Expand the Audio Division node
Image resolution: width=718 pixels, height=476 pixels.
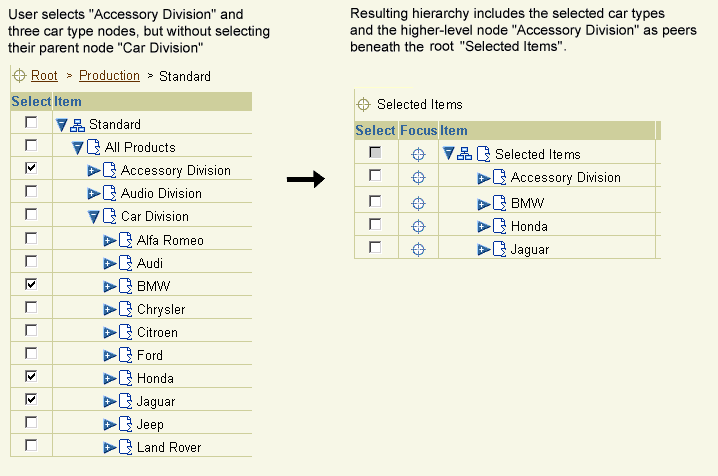(94, 194)
